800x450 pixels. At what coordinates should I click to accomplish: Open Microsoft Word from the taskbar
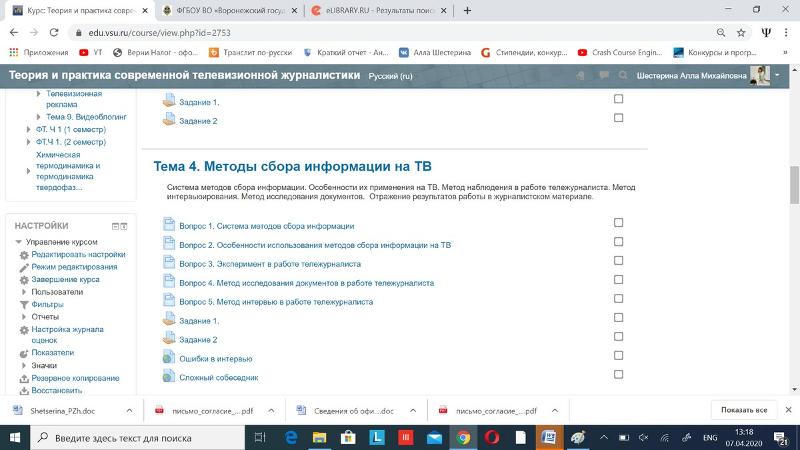point(548,438)
